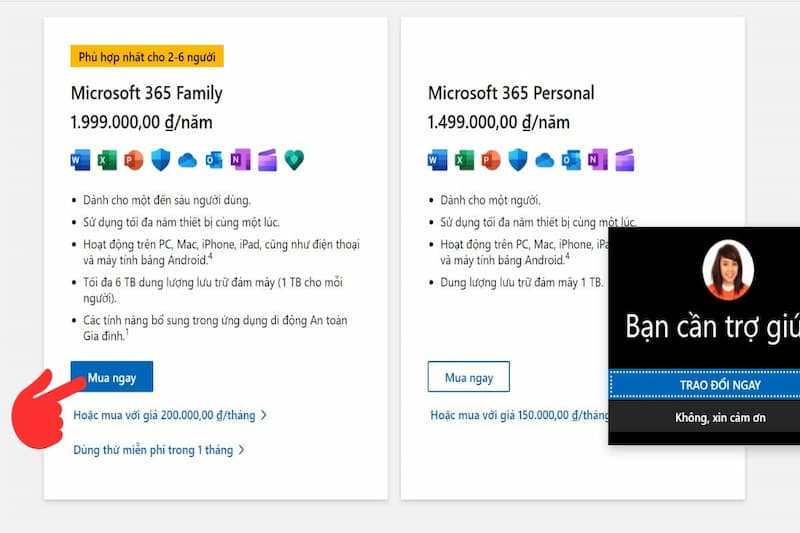
Task: Open the 200.000,00 ₫/tháng monthly purchase link
Action: (x=170, y=415)
